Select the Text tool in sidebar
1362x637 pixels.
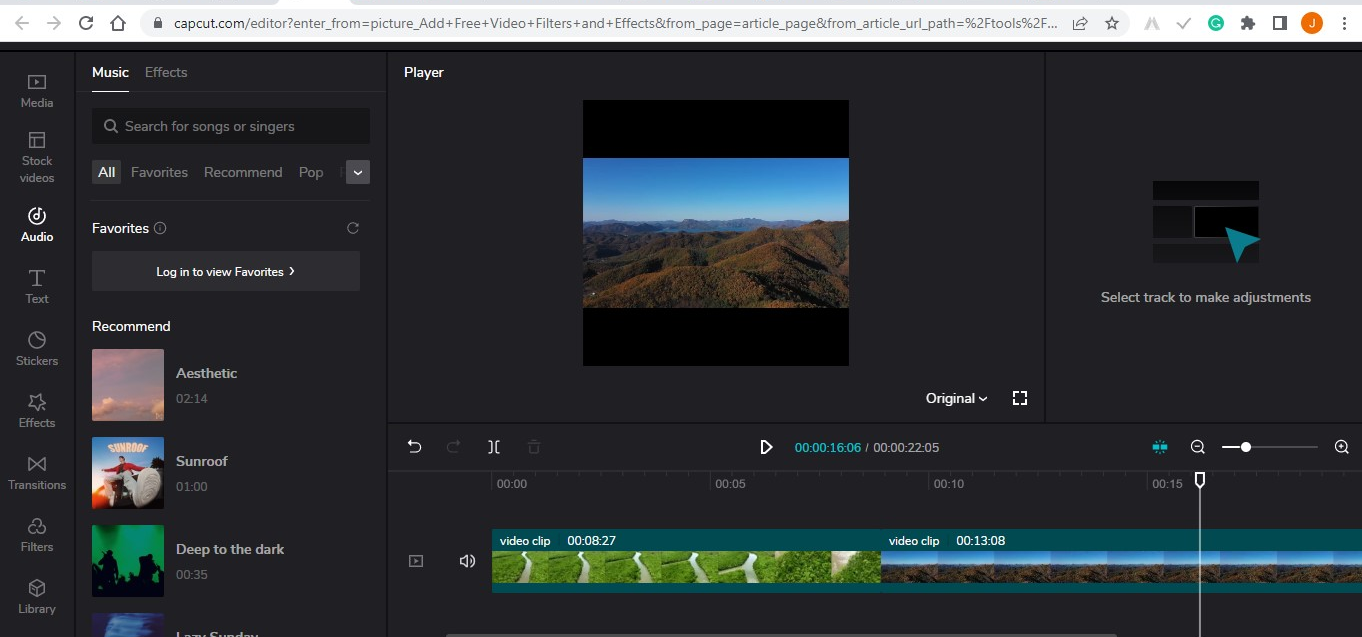click(37, 285)
